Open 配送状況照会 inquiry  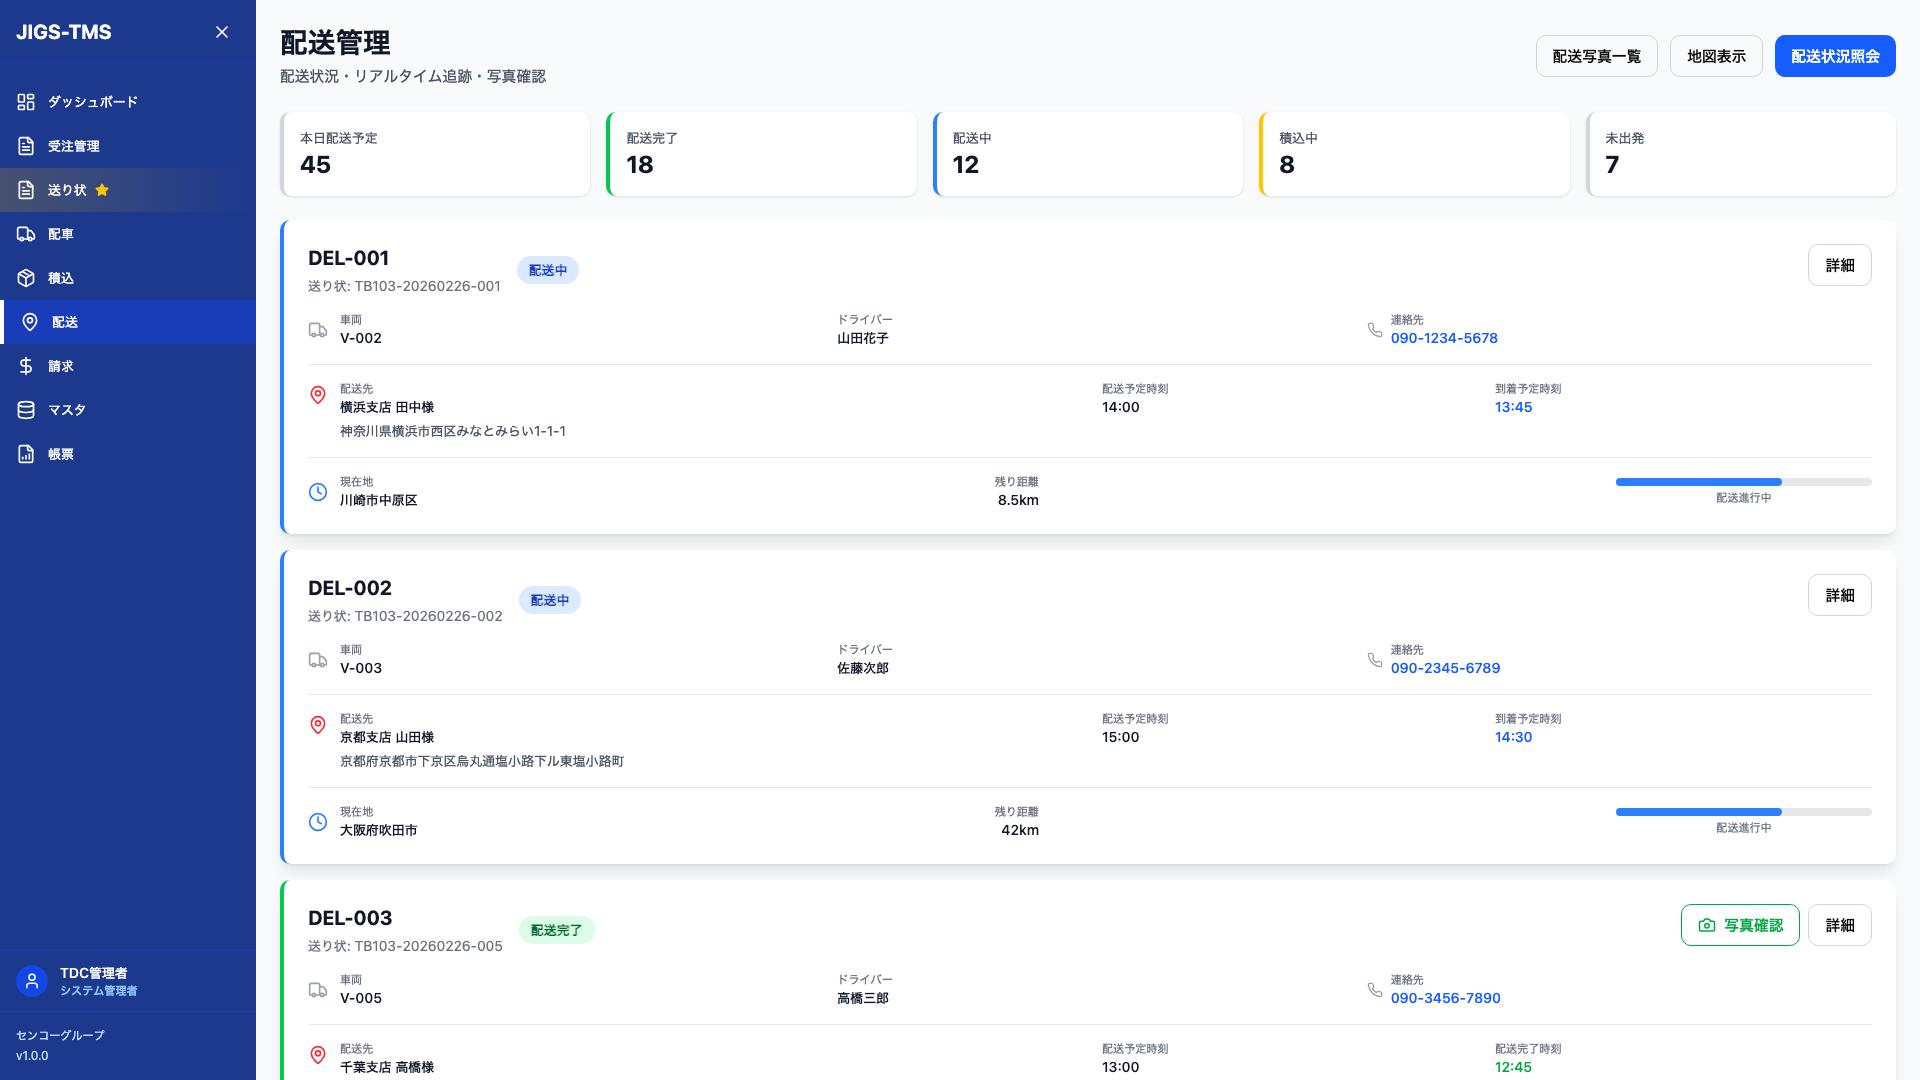pyautogui.click(x=1834, y=56)
